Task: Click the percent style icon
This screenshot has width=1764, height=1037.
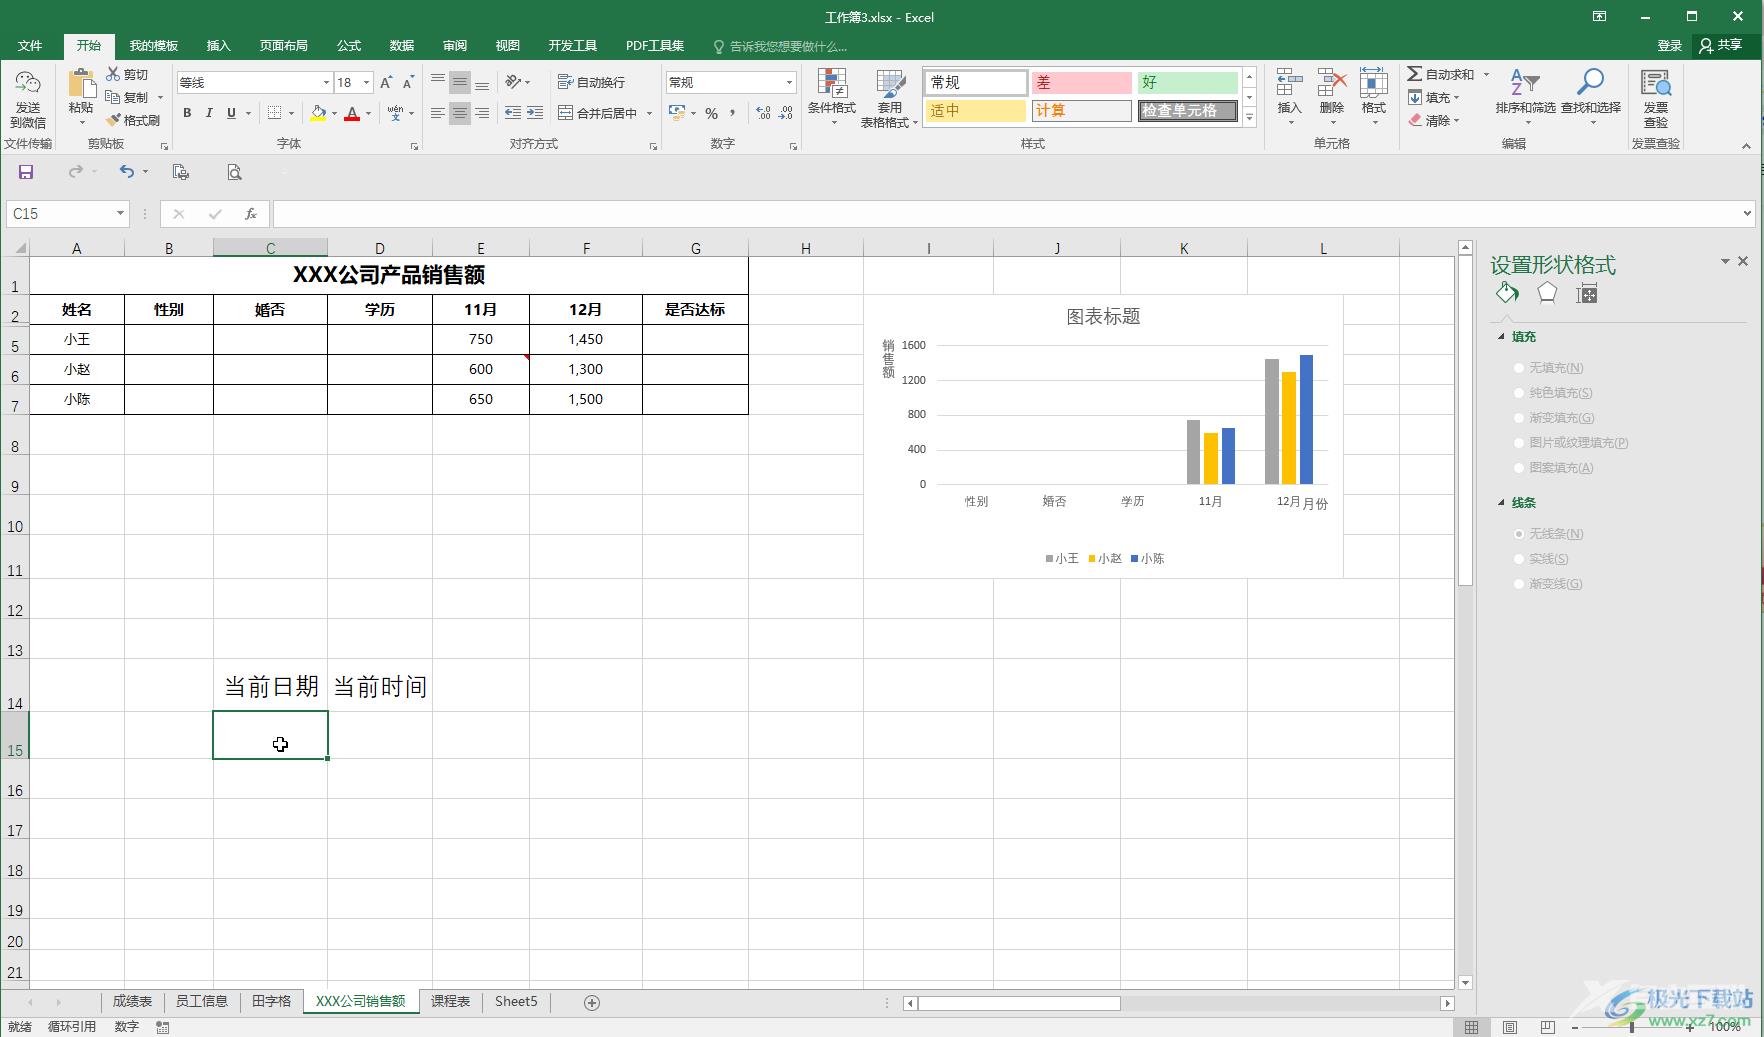Action: [x=711, y=113]
